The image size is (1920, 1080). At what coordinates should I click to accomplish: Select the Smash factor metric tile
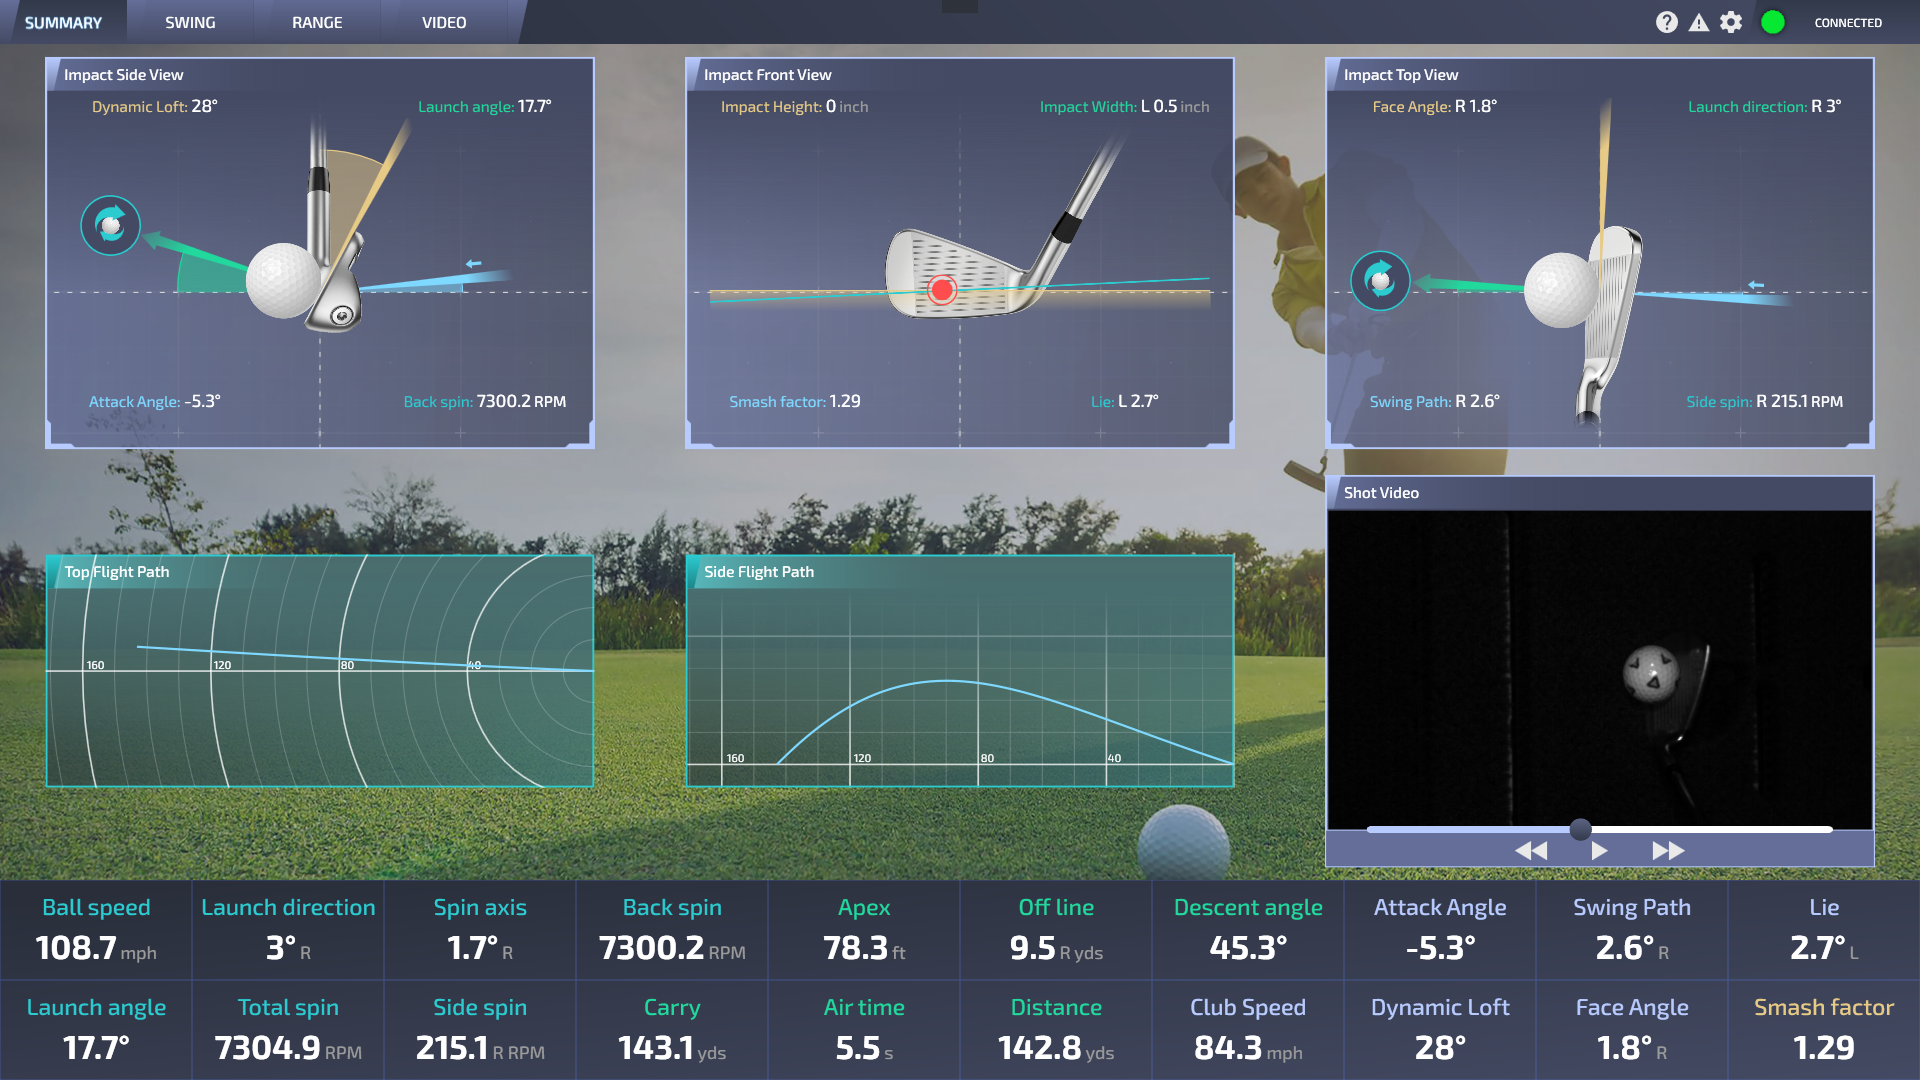pos(1823,1030)
